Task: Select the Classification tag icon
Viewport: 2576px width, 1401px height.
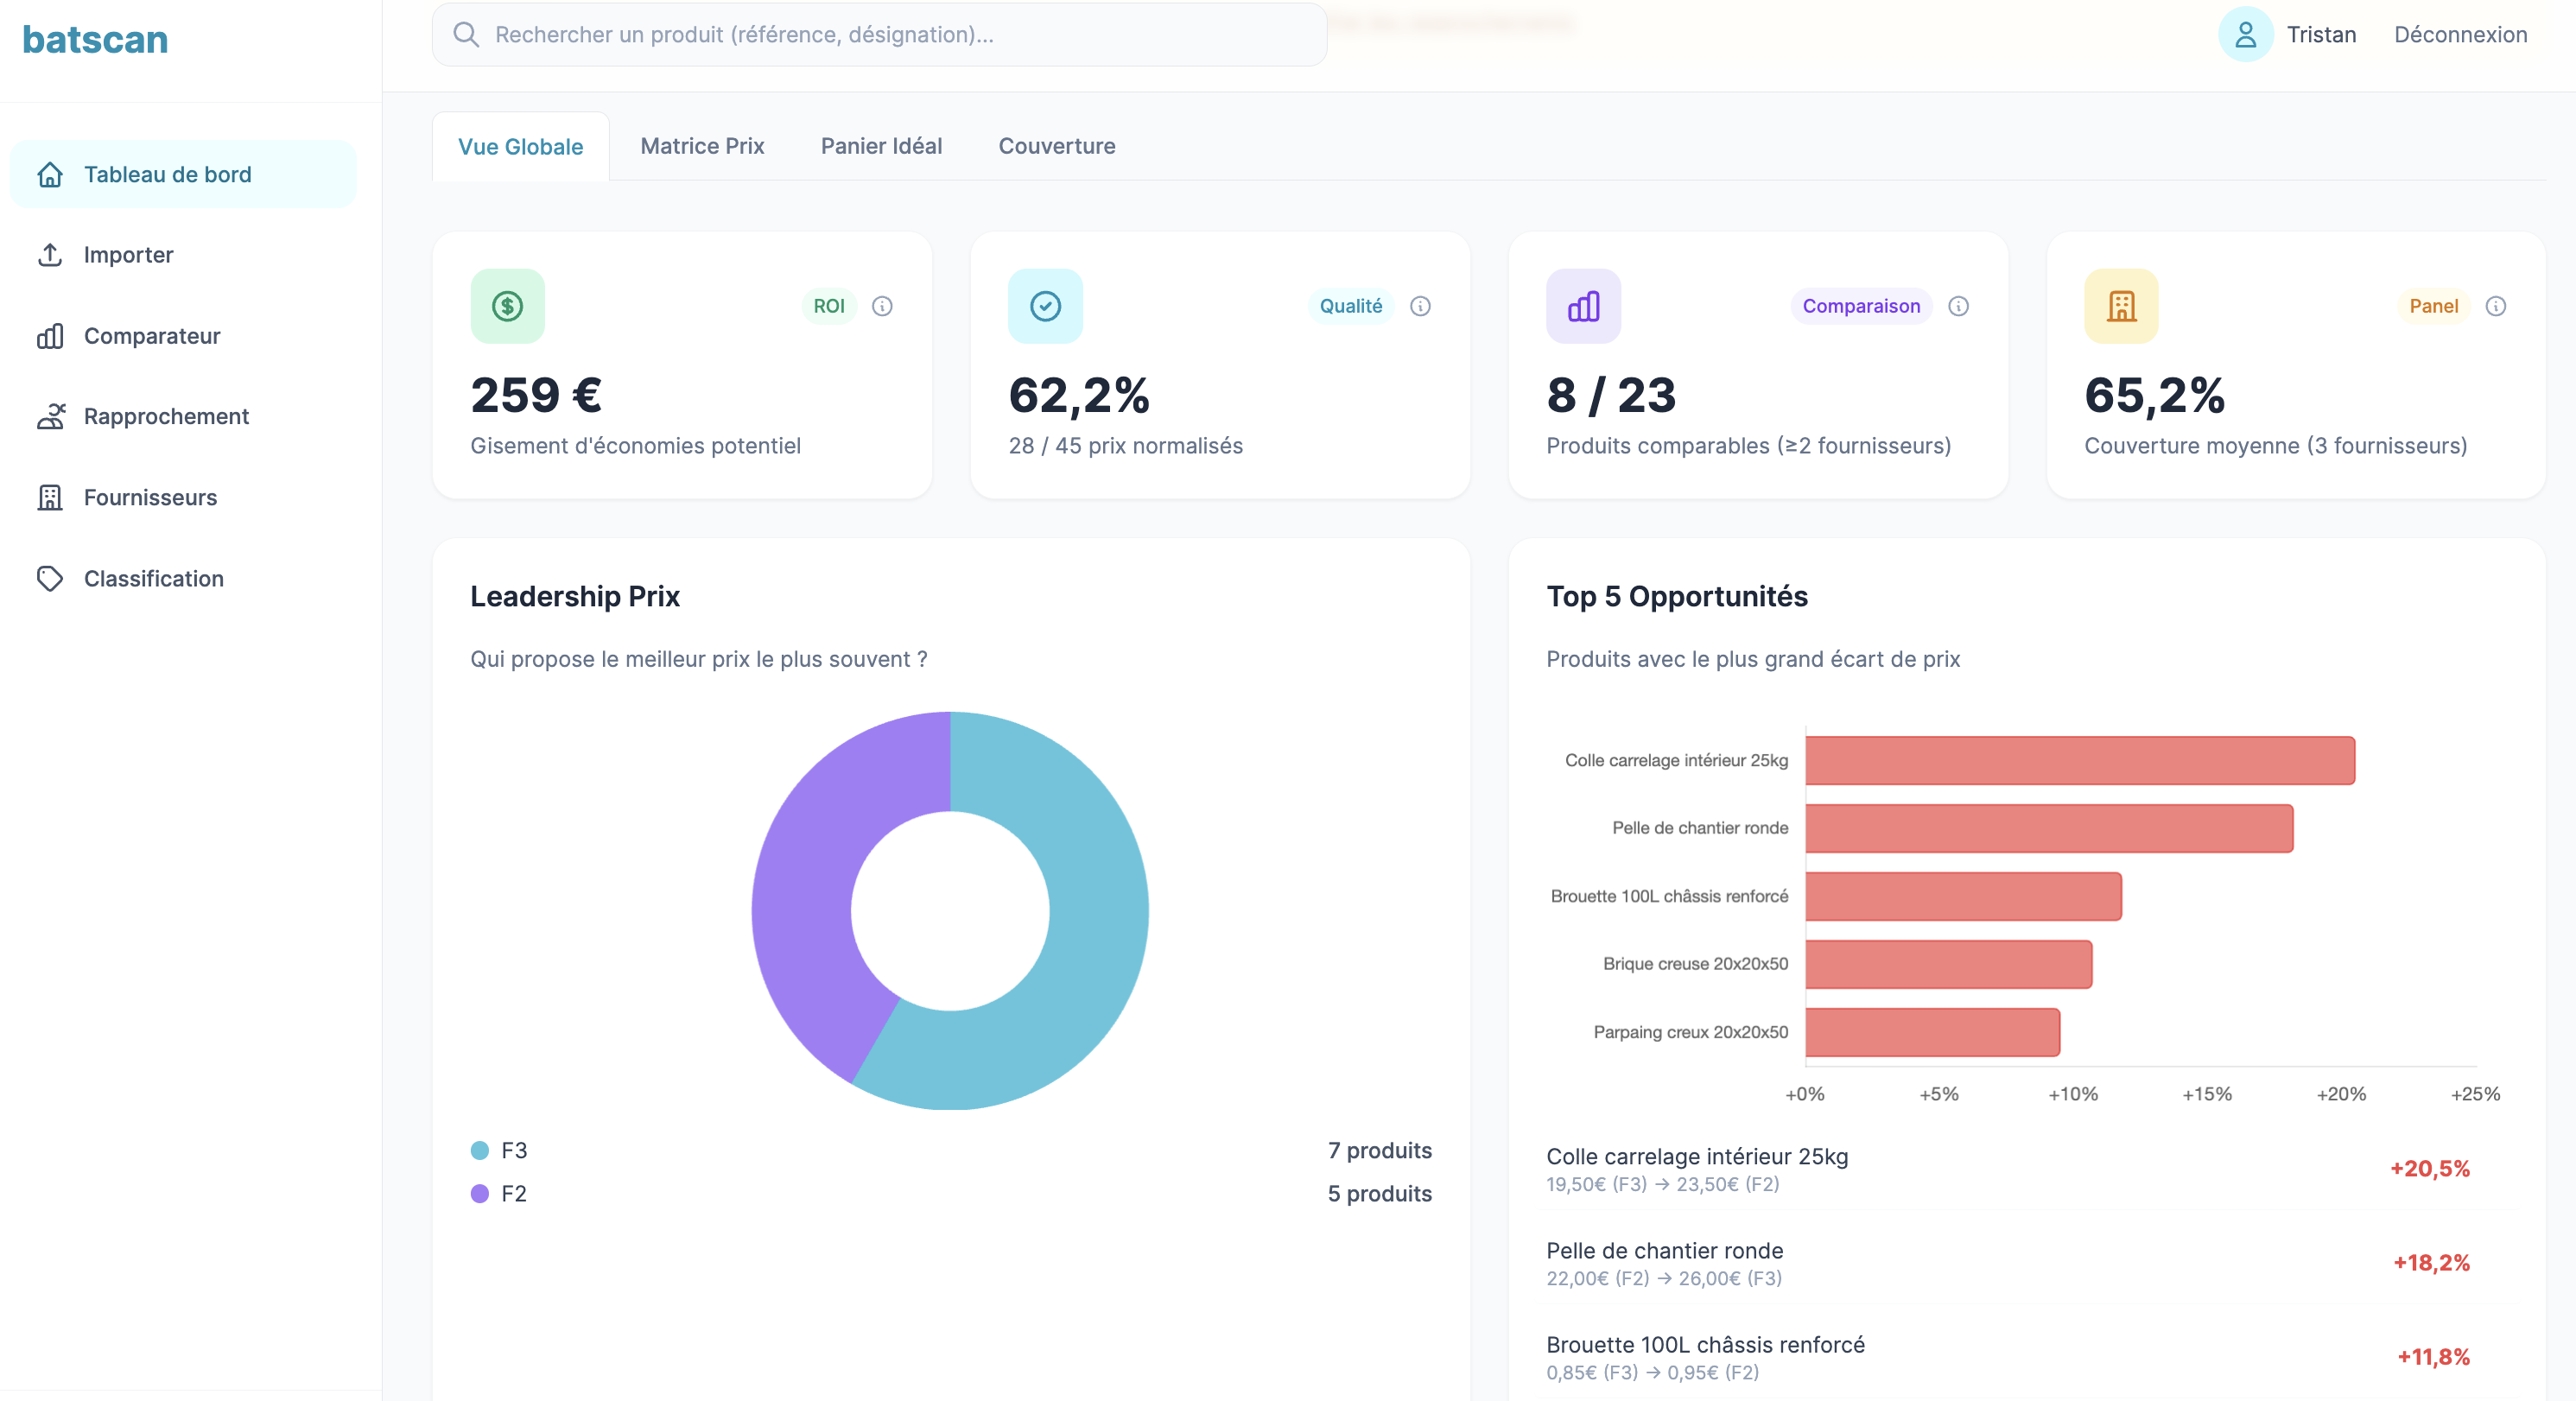Action: coord(51,578)
